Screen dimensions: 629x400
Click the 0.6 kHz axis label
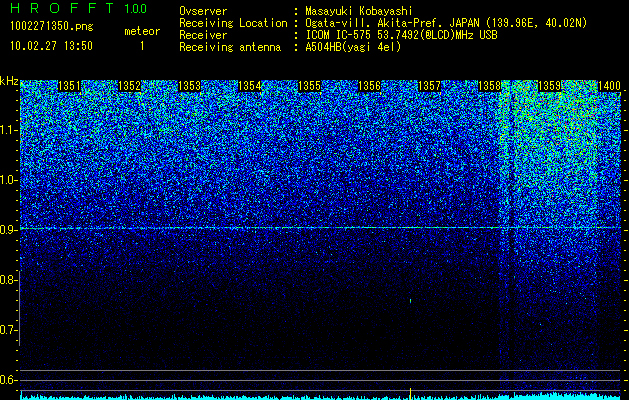point(8,380)
